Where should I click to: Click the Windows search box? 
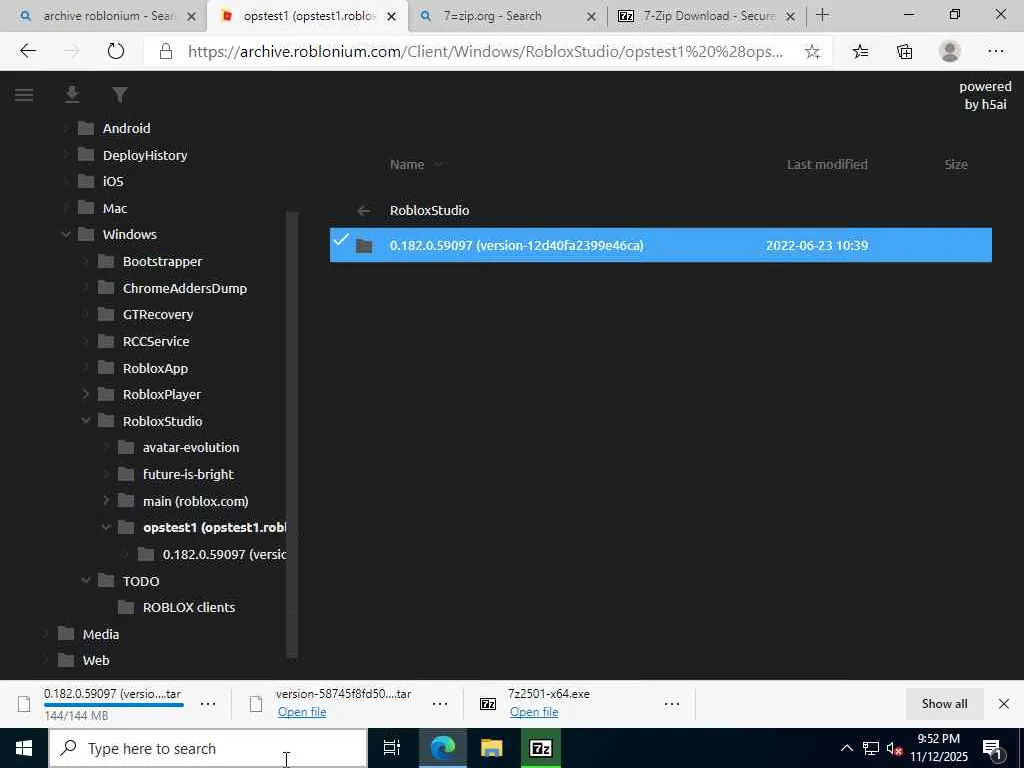point(208,748)
